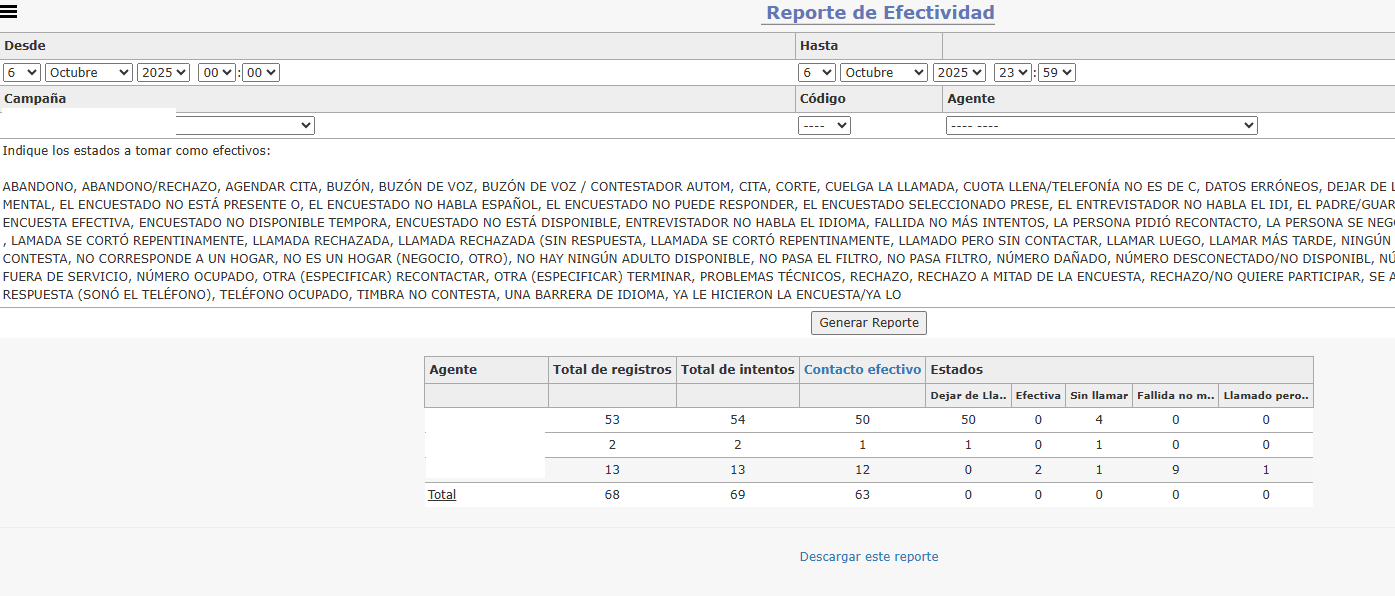This screenshot has height=596, width=1395.
Task: Click the Contacto efectivo column header
Action: click(862, 370)
